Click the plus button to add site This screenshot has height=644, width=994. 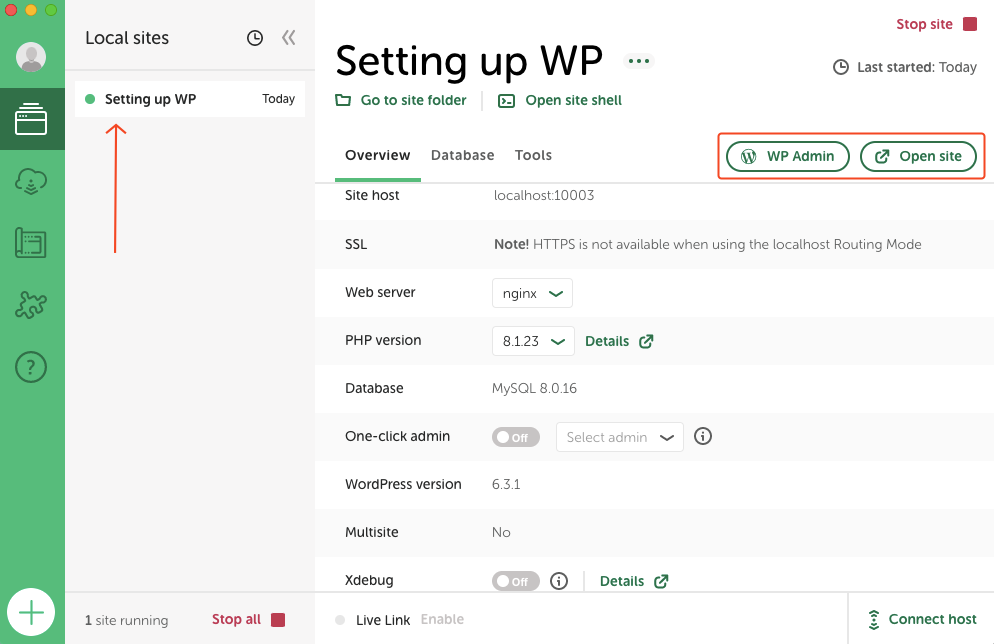(x=31, y=612)
